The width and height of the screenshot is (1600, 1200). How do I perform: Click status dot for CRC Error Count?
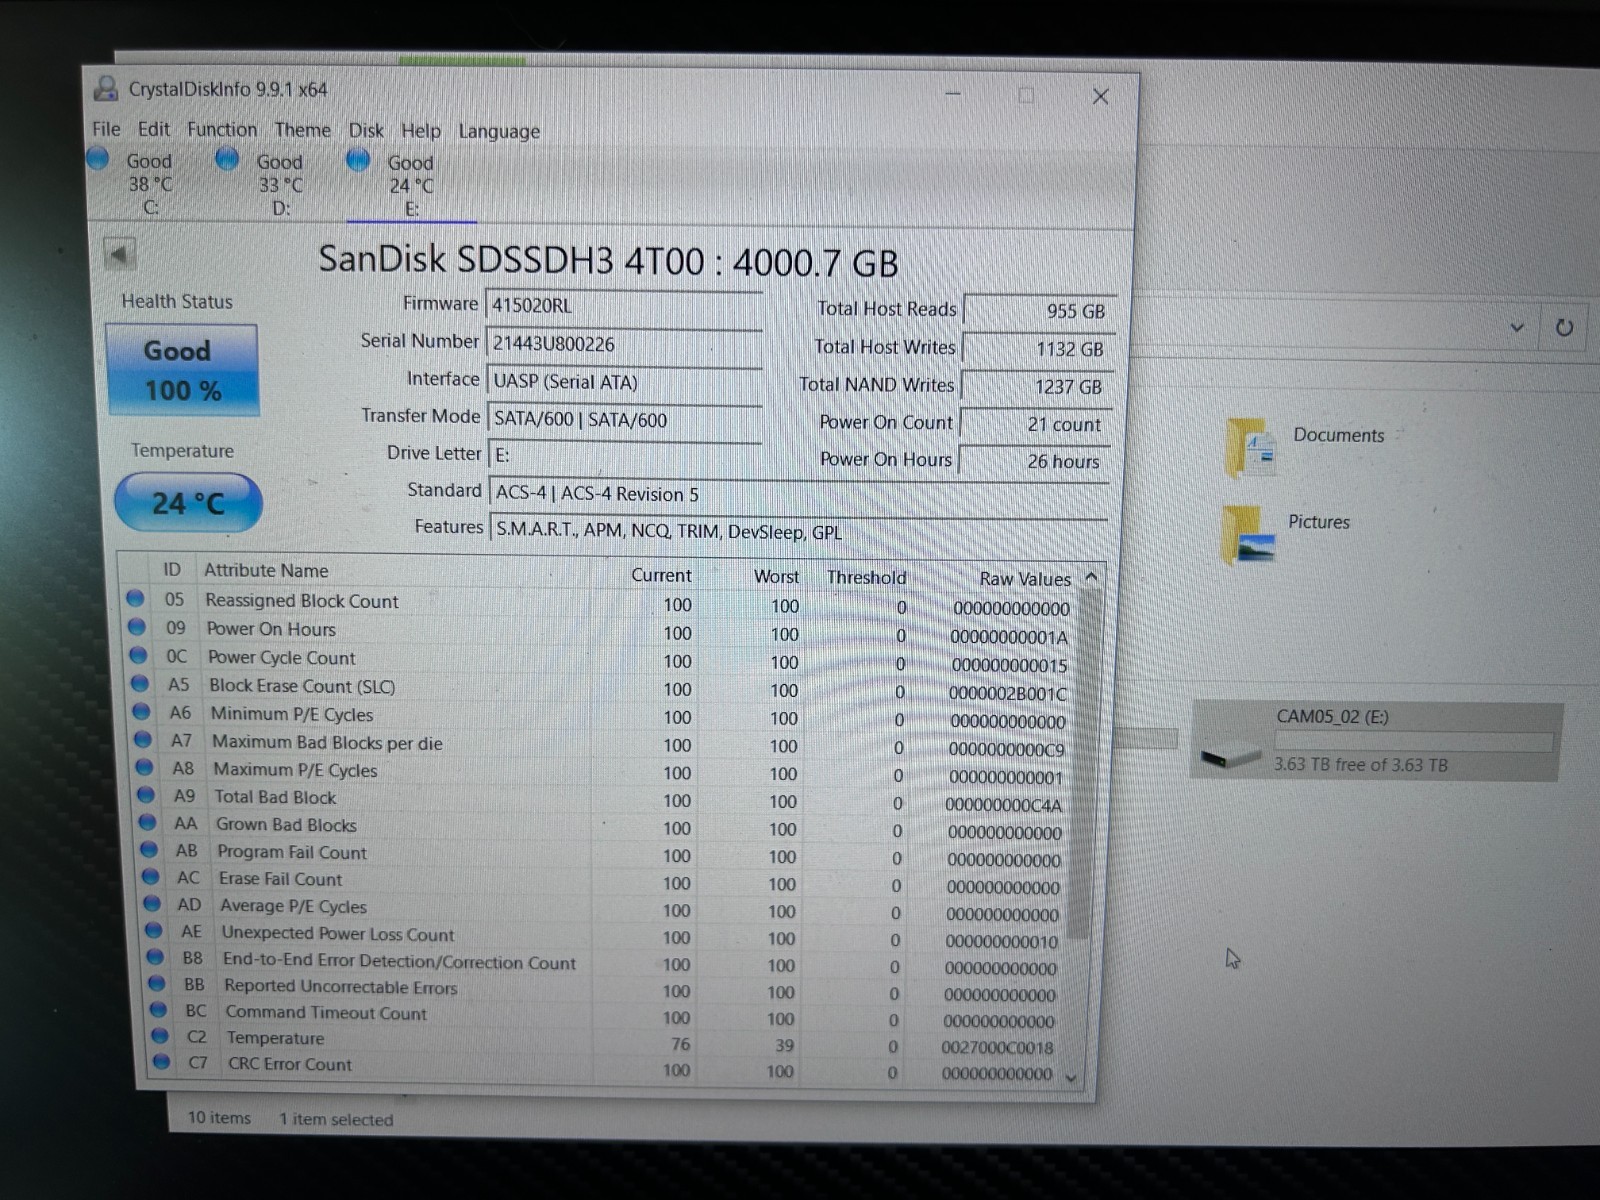tap(161, 1062)
